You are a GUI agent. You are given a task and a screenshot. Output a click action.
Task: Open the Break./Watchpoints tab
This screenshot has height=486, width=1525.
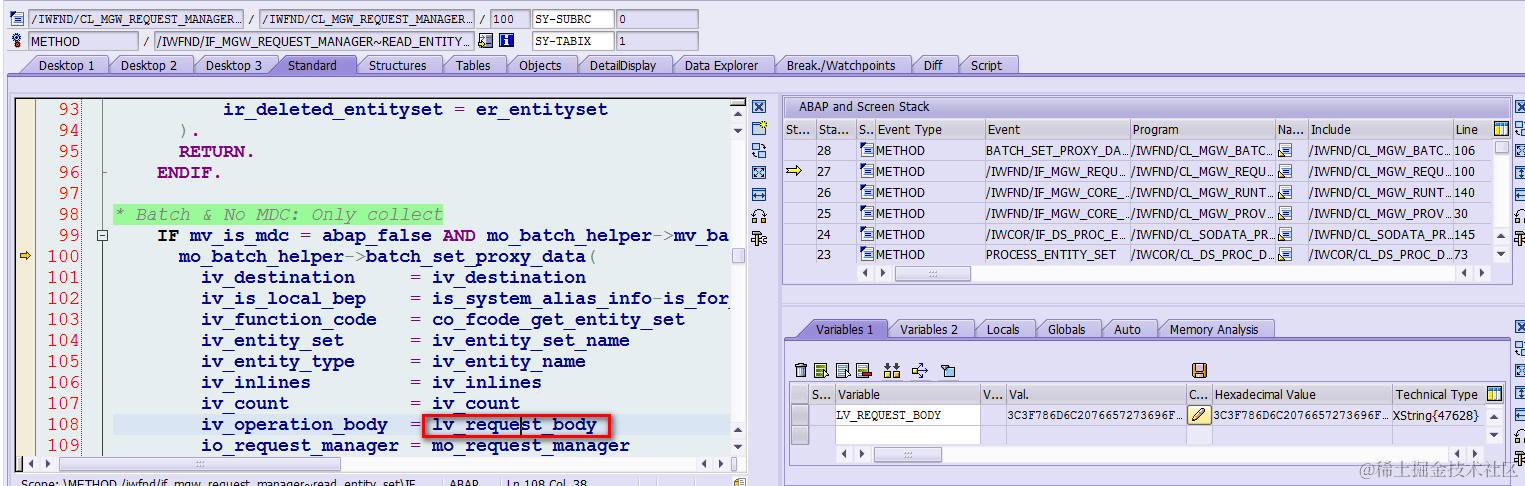tap(840, 65)
